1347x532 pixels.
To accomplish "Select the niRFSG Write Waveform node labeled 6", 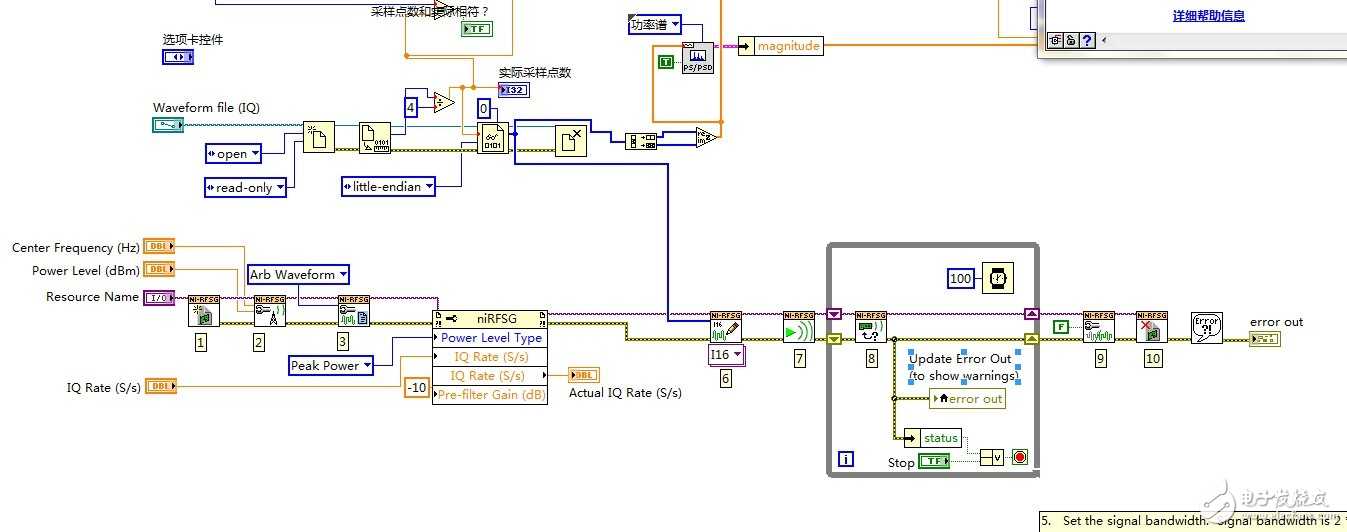I will pyautogui.click(x=726, y=327).
